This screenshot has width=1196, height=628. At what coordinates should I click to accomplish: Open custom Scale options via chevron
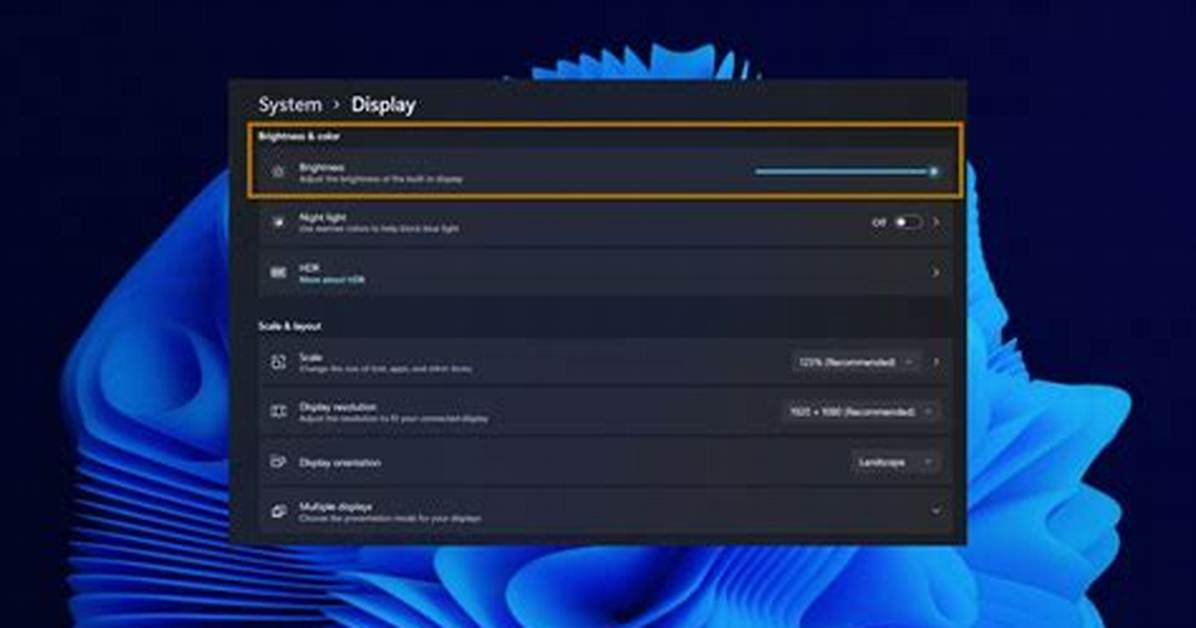click(x=936, y=362)
